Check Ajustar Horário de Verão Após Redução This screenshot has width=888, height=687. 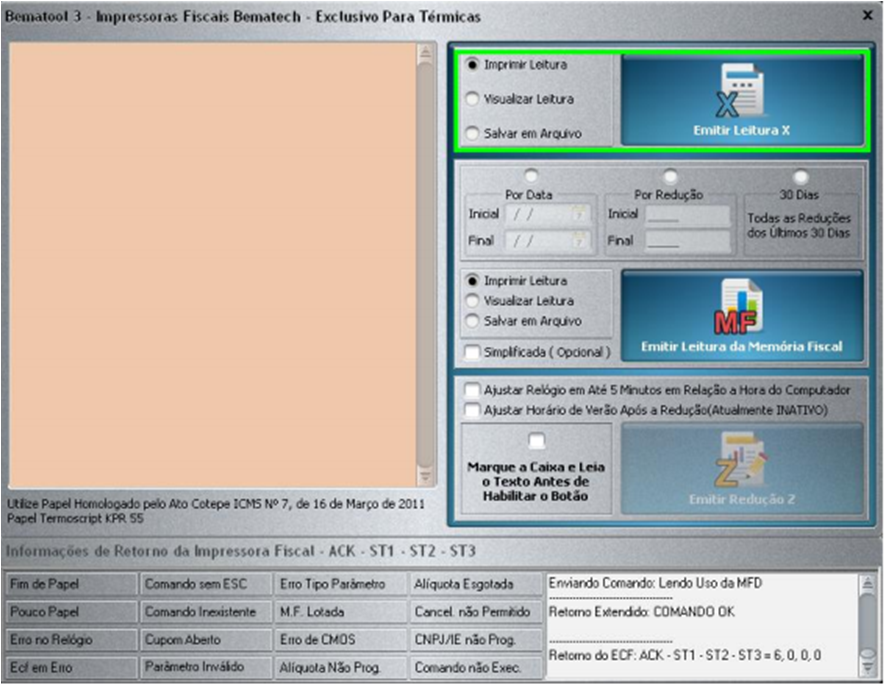click(472, 410)
